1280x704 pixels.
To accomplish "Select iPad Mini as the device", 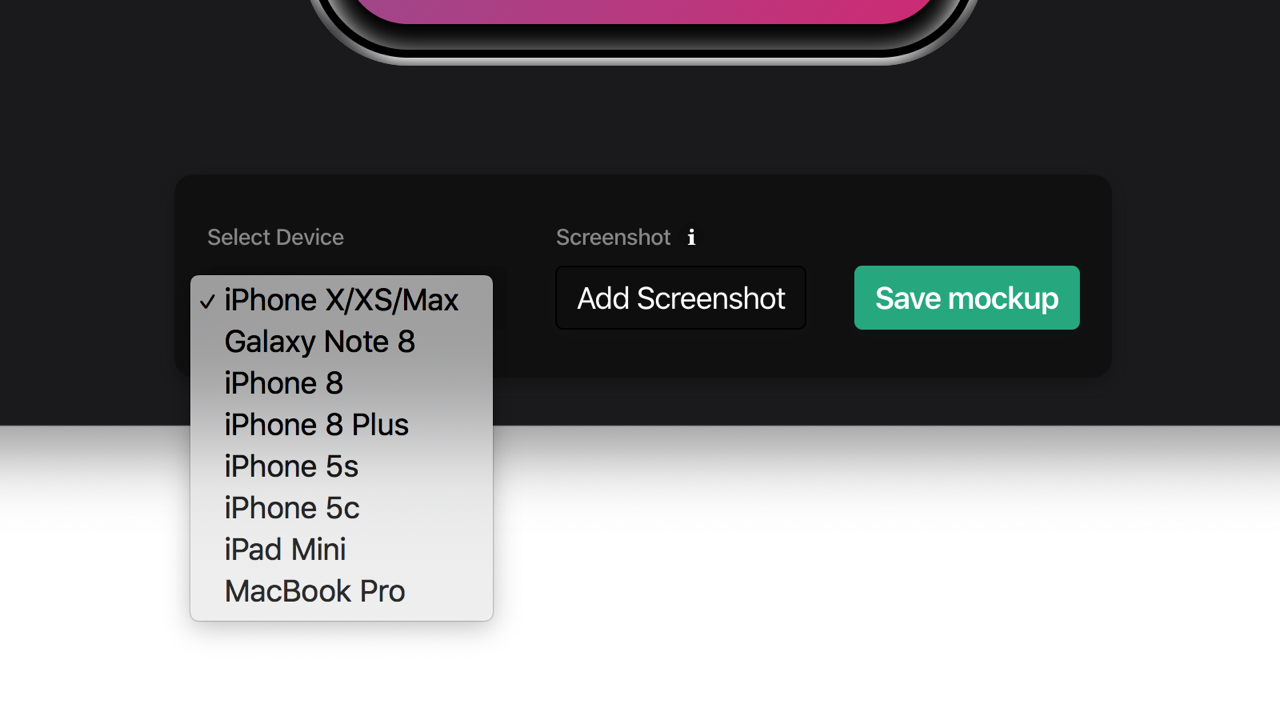I will click(x=341, y=550).
